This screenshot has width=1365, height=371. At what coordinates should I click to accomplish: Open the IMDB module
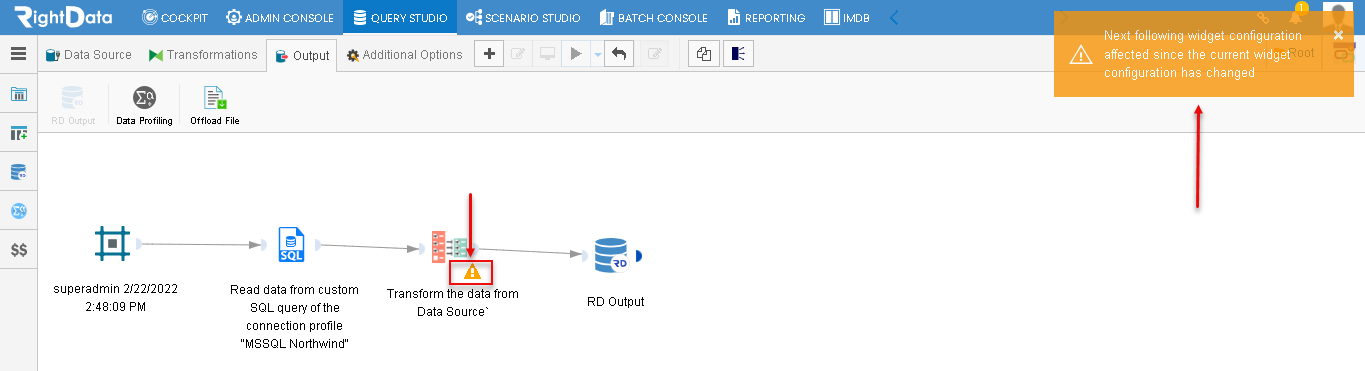846,18
